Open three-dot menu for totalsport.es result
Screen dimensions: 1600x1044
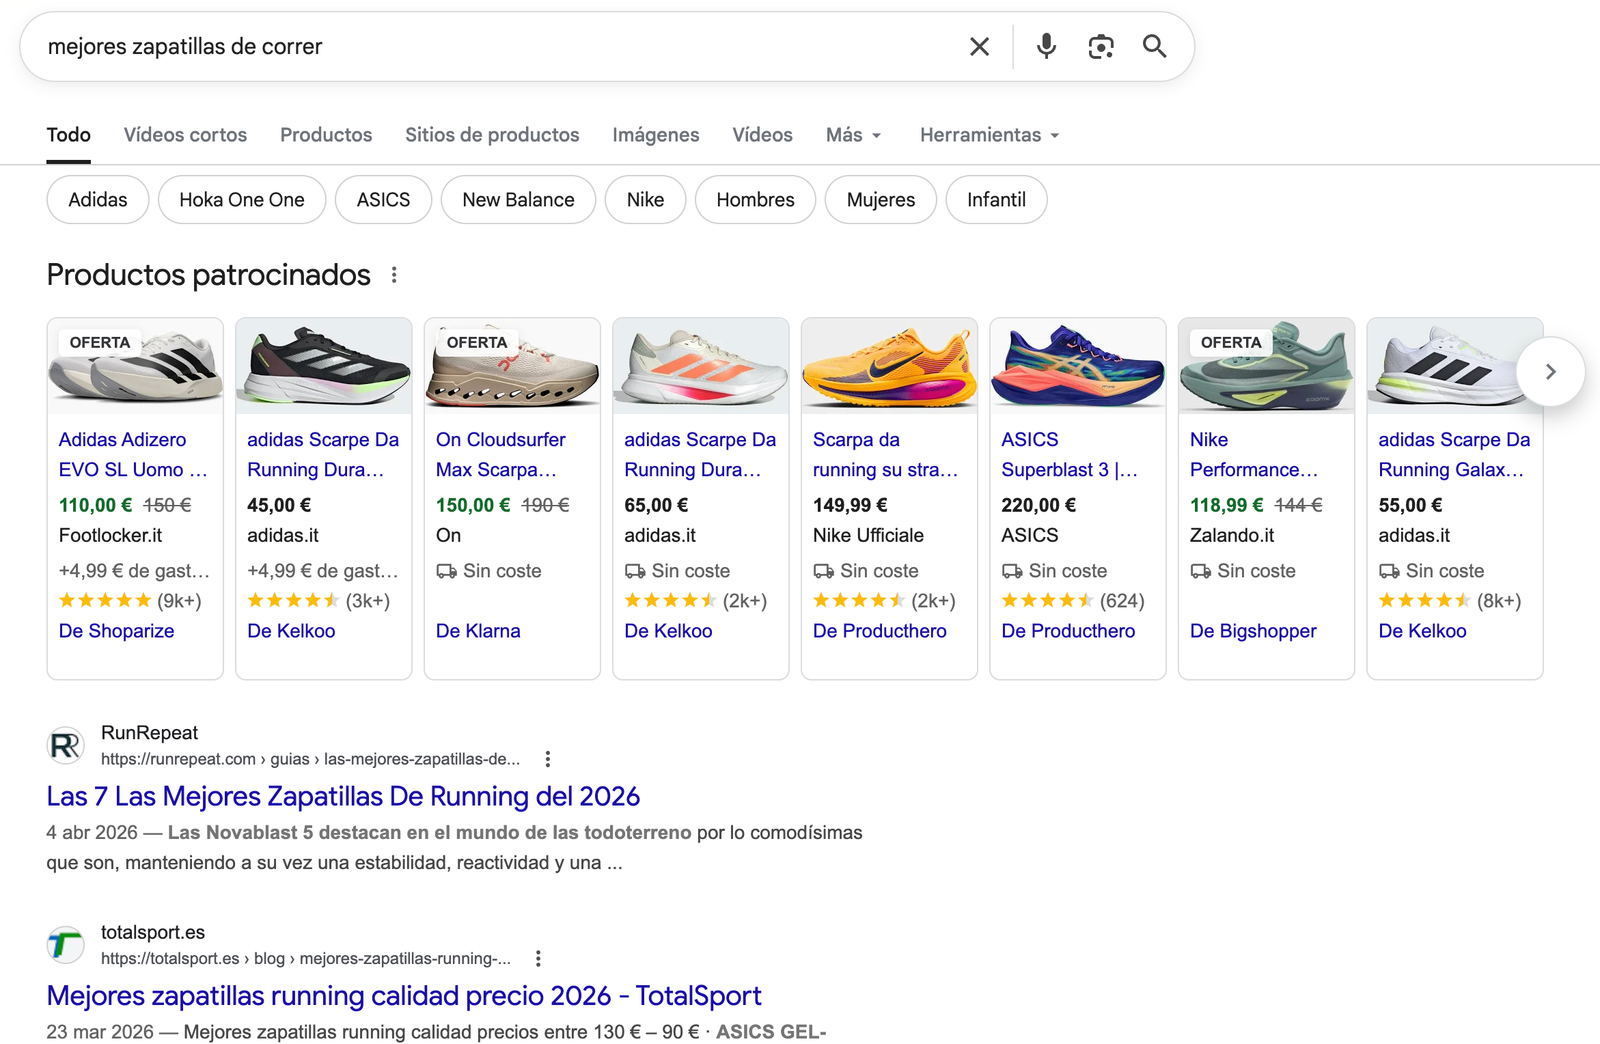click(538, 959)
